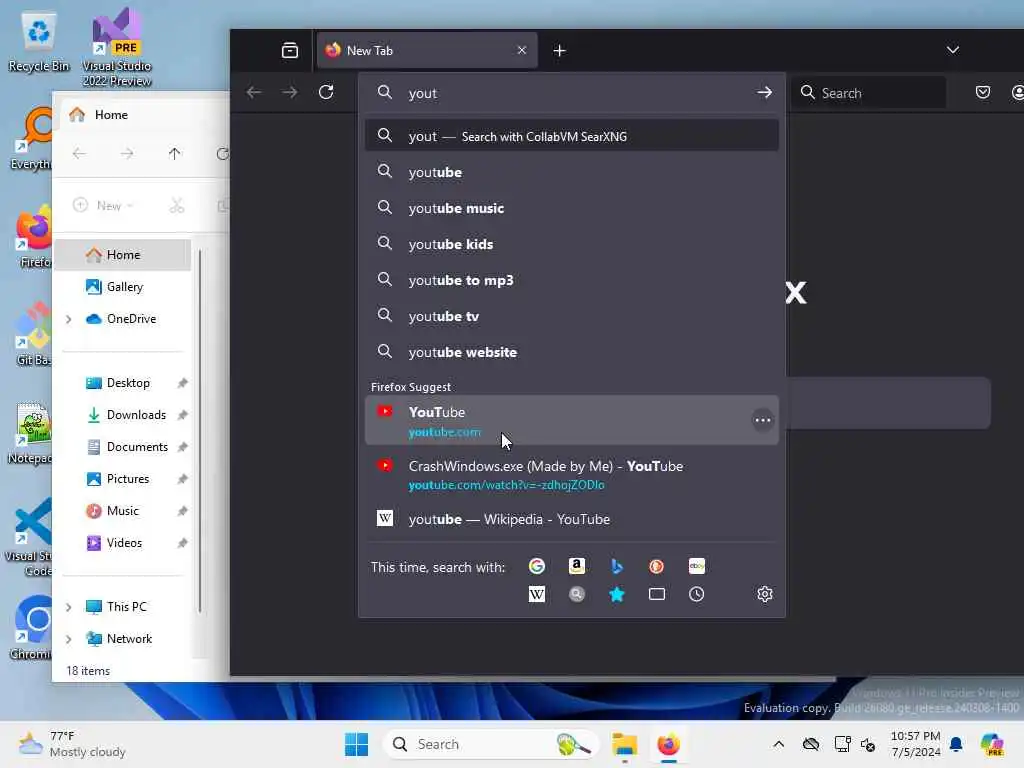This screenshot has height=768, width=1024.
Task: Reload the Firefox page
Action: [326, 92]
